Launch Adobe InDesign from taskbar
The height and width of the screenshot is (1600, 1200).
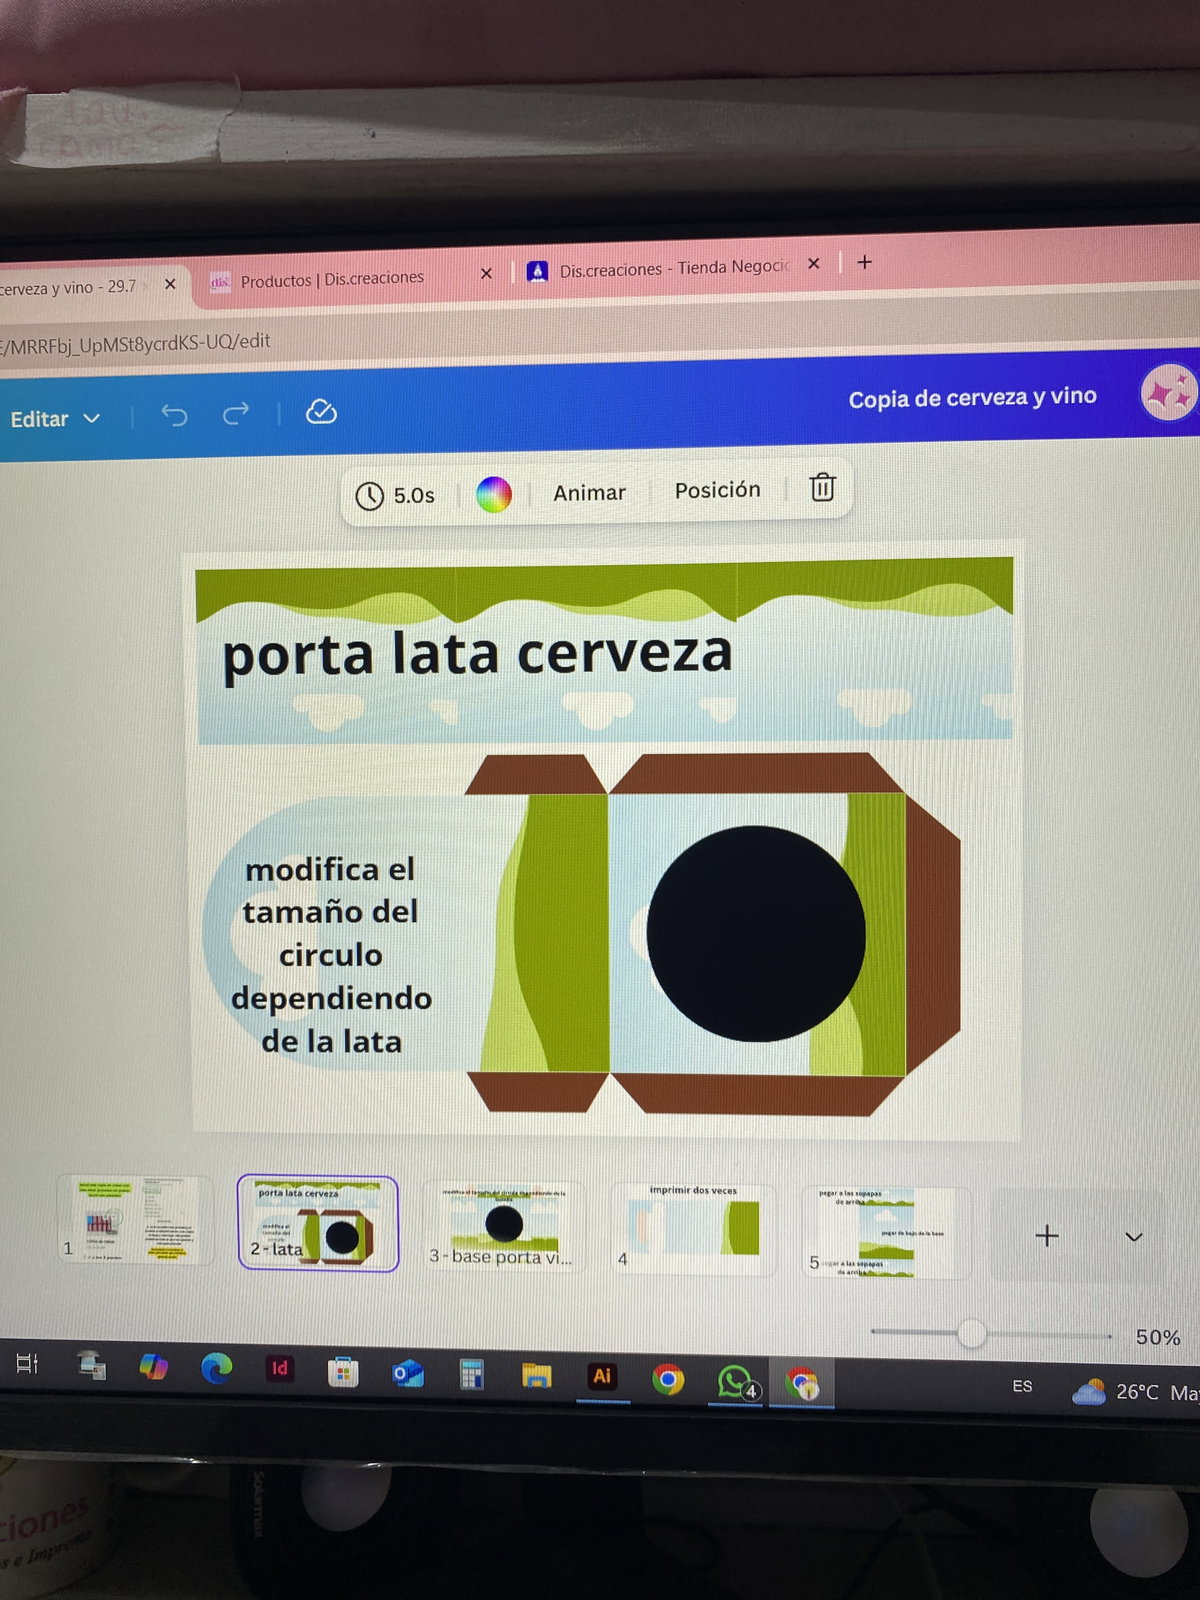(280, 1369)
